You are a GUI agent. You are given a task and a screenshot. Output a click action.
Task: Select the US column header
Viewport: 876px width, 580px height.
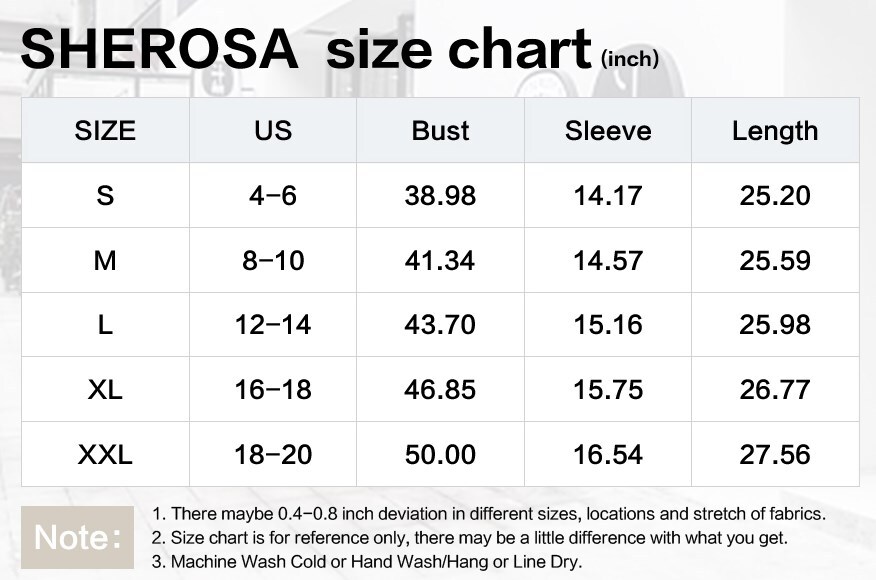pyautogui.click(x=273, y=131)
